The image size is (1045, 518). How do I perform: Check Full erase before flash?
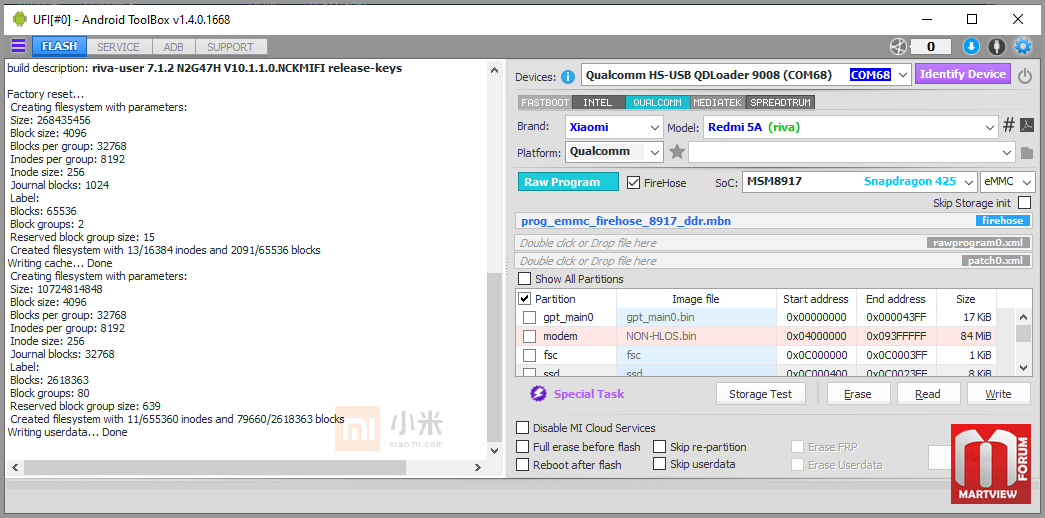pyautogui.click(x=523, y=447)
